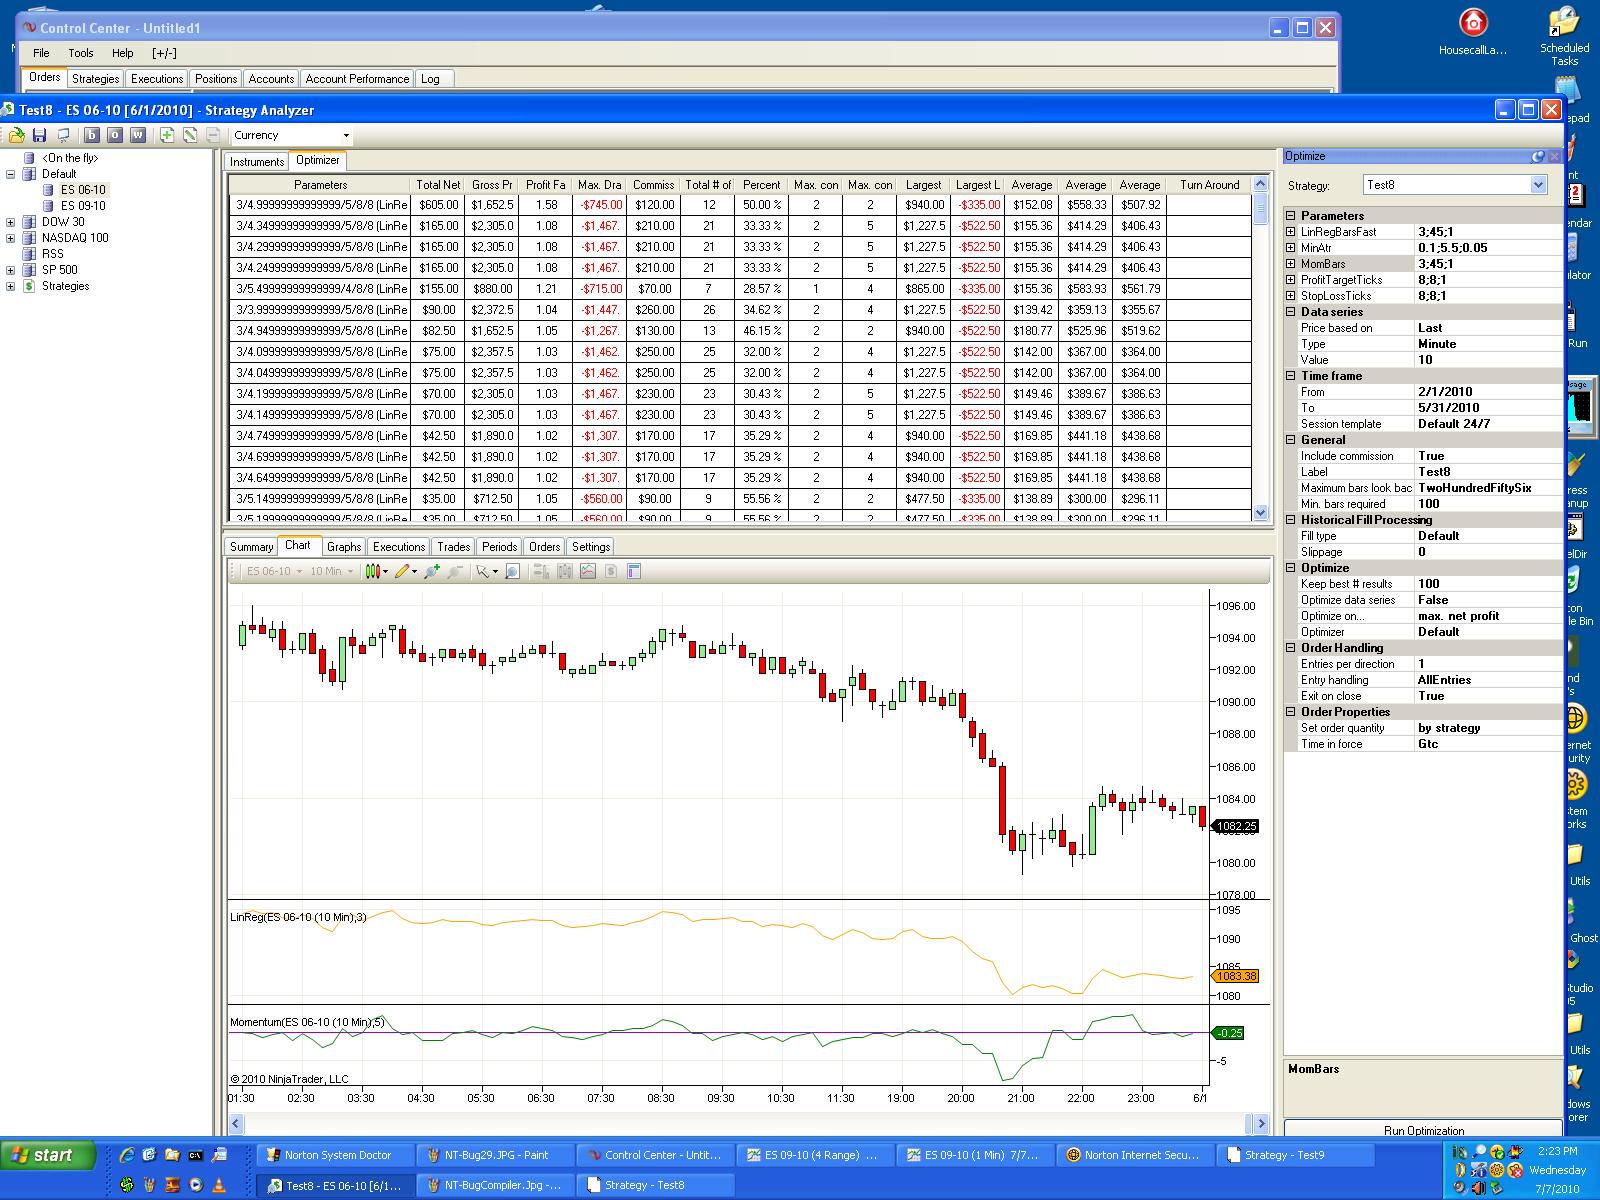
Task: Click the green plus add-list icon
Action: [x=166, y=135]
